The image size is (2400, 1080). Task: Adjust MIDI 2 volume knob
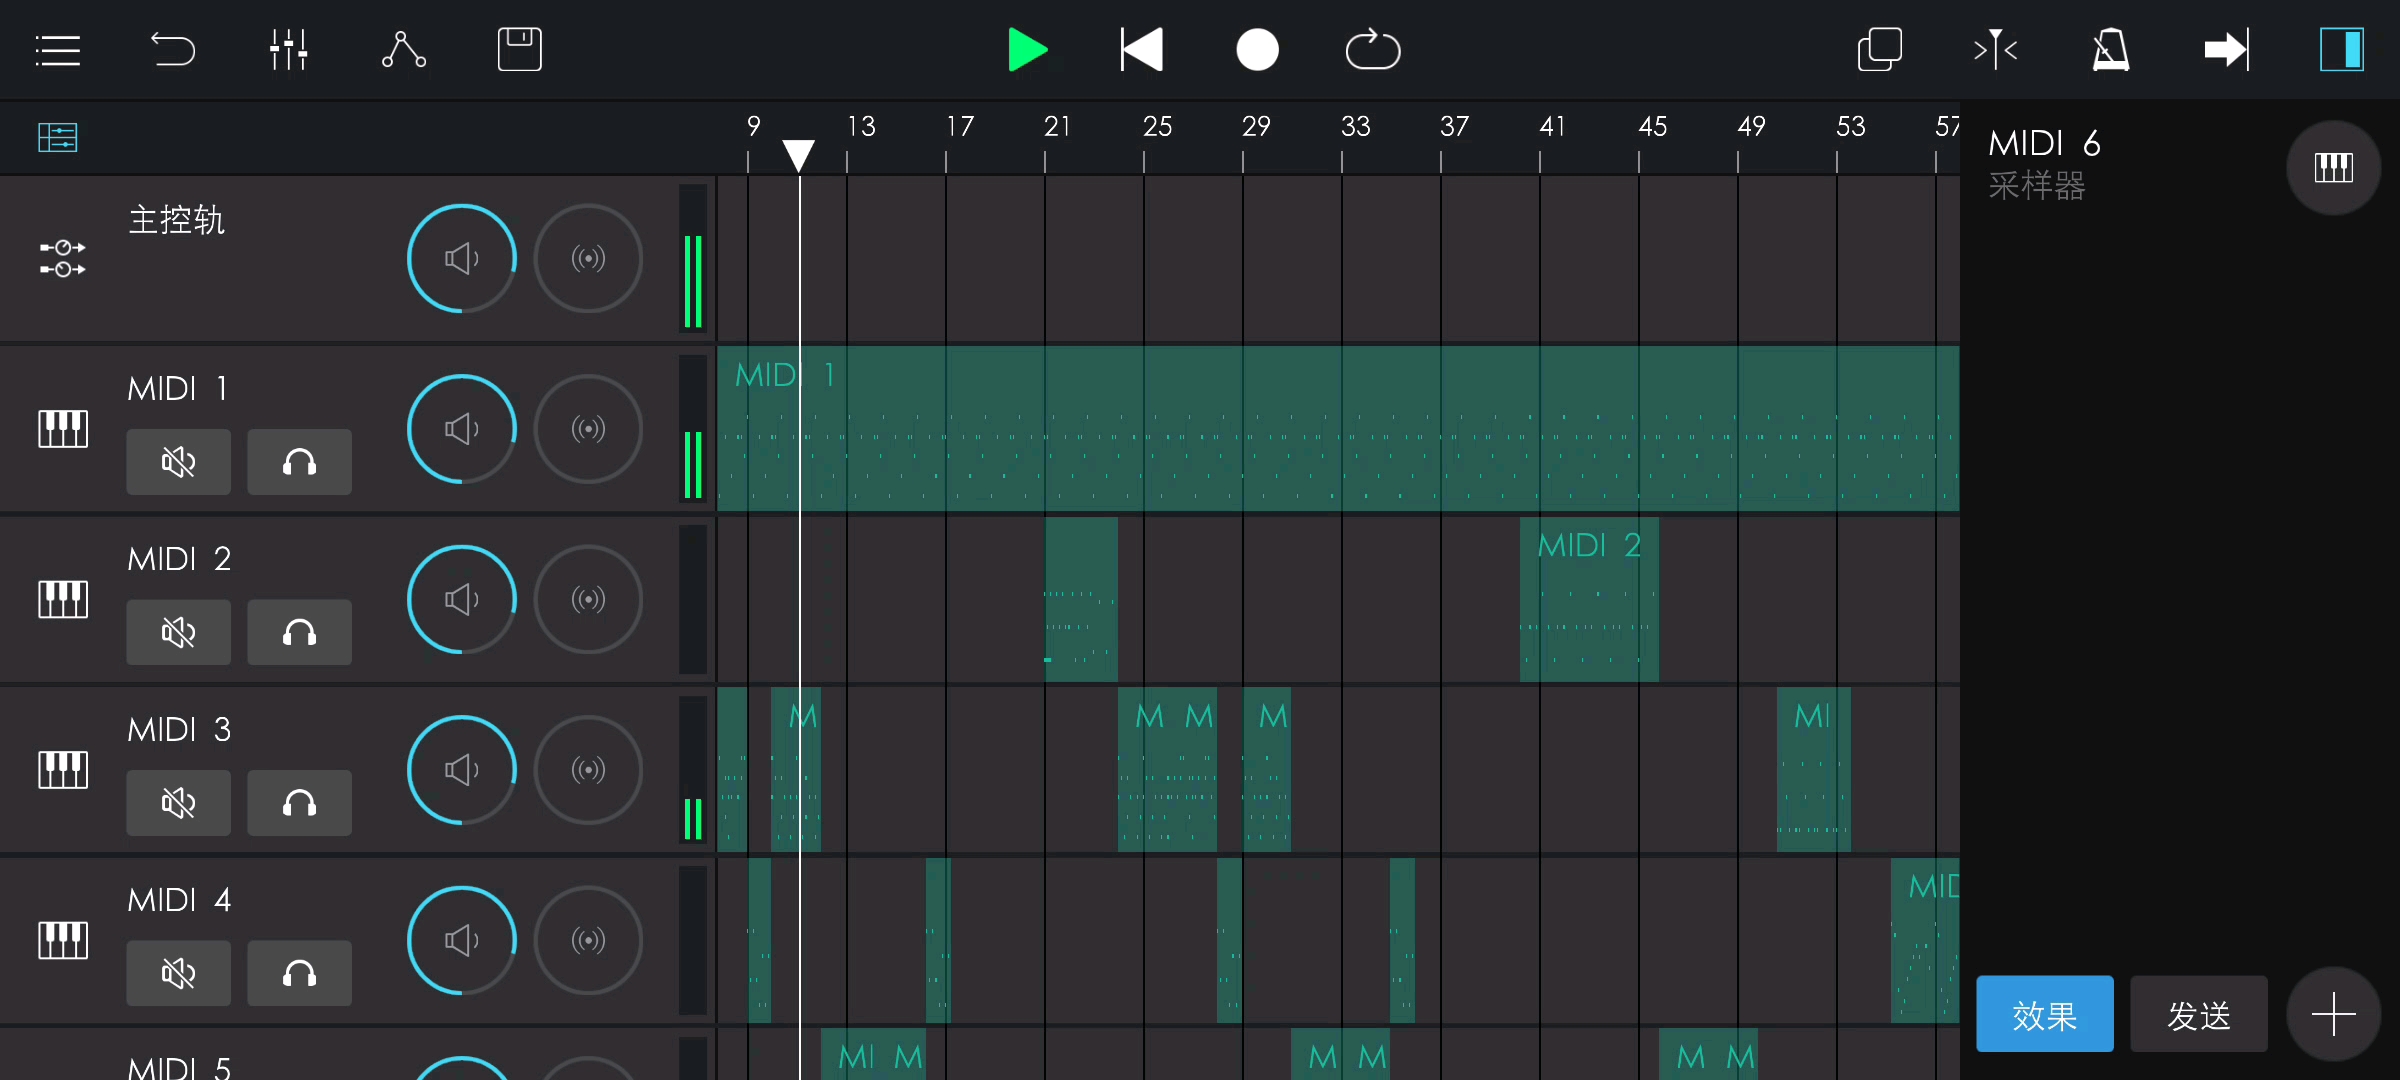461,599
